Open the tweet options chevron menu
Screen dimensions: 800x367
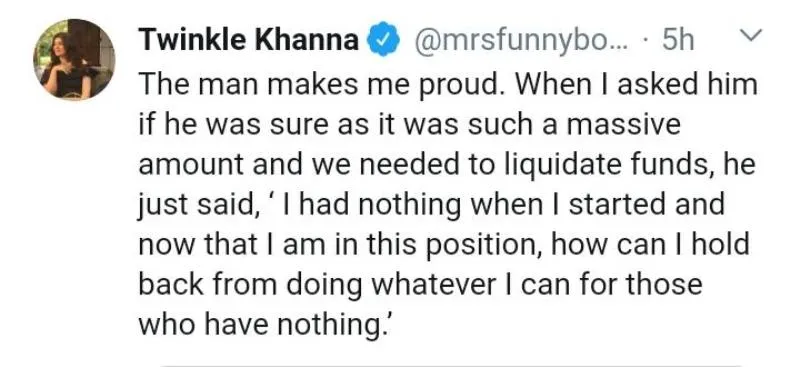(750, 35)
